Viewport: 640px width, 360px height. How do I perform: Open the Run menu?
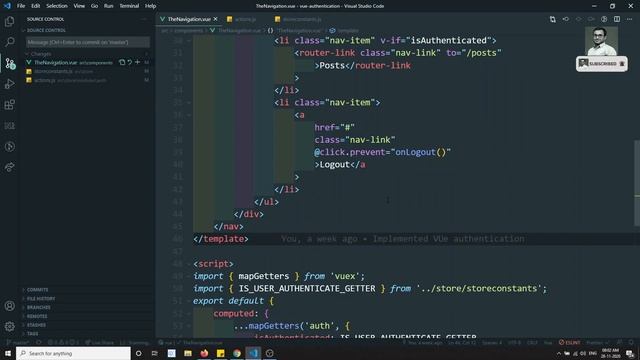pyautogui.click(x=108, y=6)
